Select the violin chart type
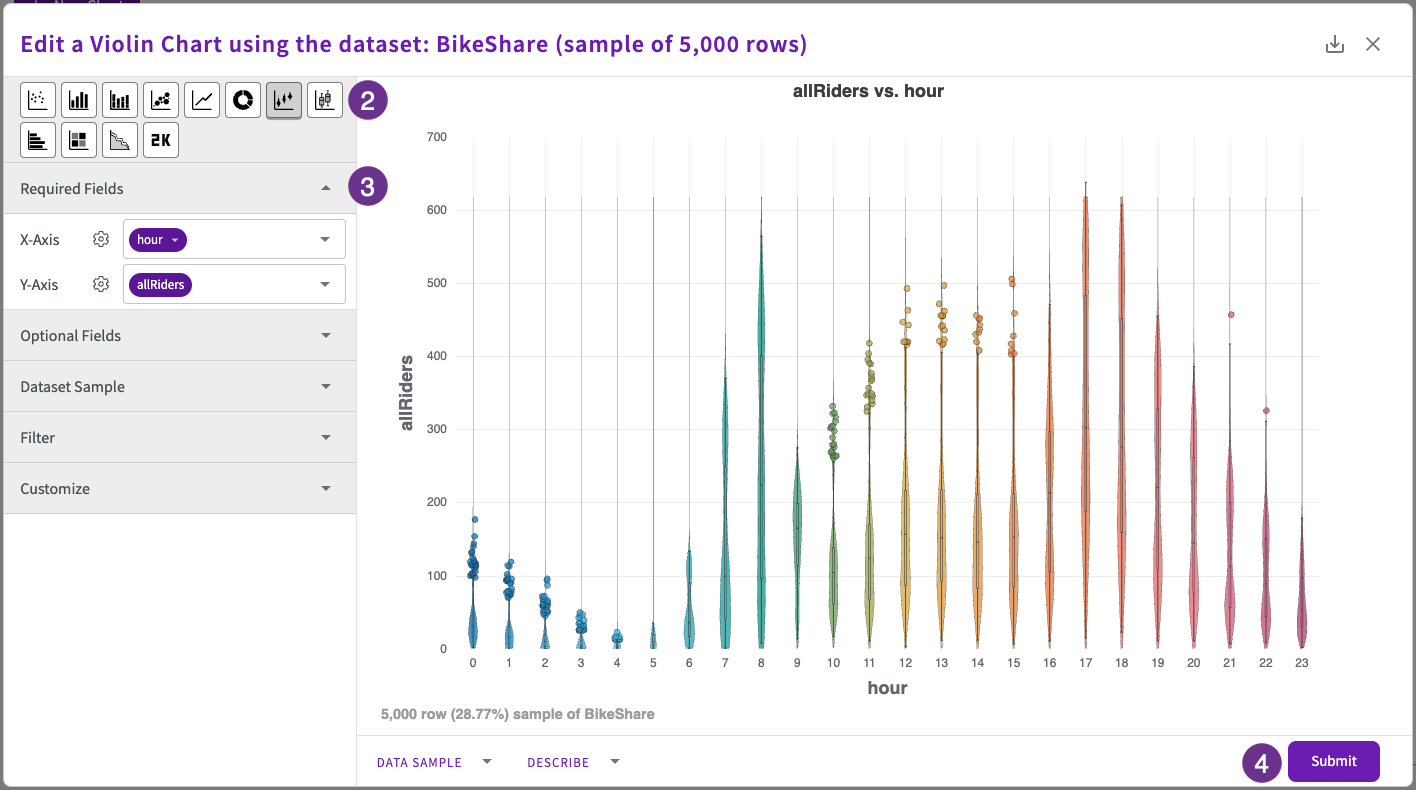The height and width of the screenshot is (790, 1416). tap(284, 100)
